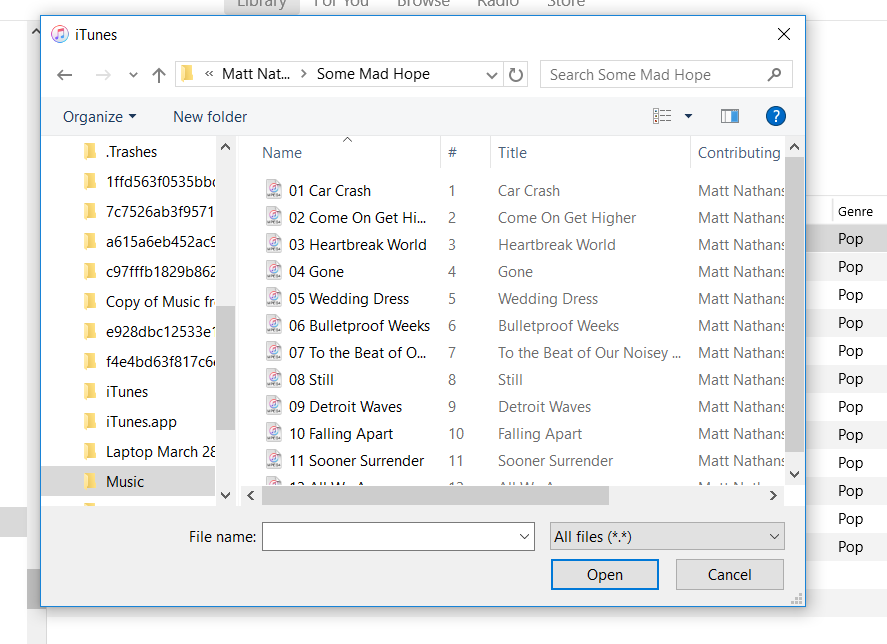Go up one folder level
This screenshot has height=644, width=887.
click(x=159, y=75)
